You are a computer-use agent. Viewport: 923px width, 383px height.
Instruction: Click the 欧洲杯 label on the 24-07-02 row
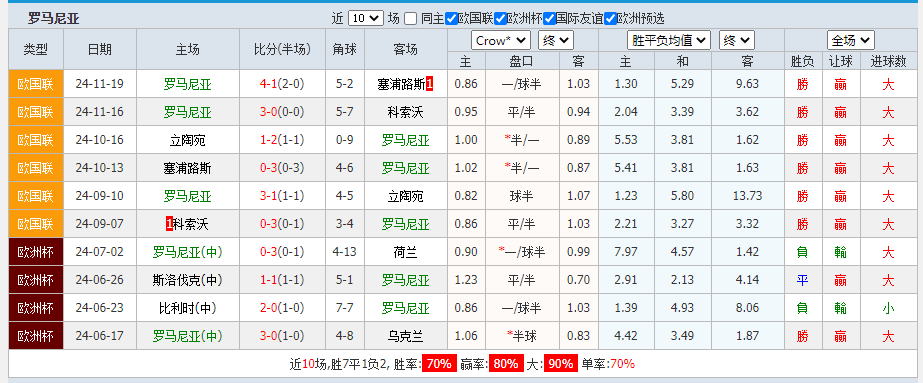35,252
